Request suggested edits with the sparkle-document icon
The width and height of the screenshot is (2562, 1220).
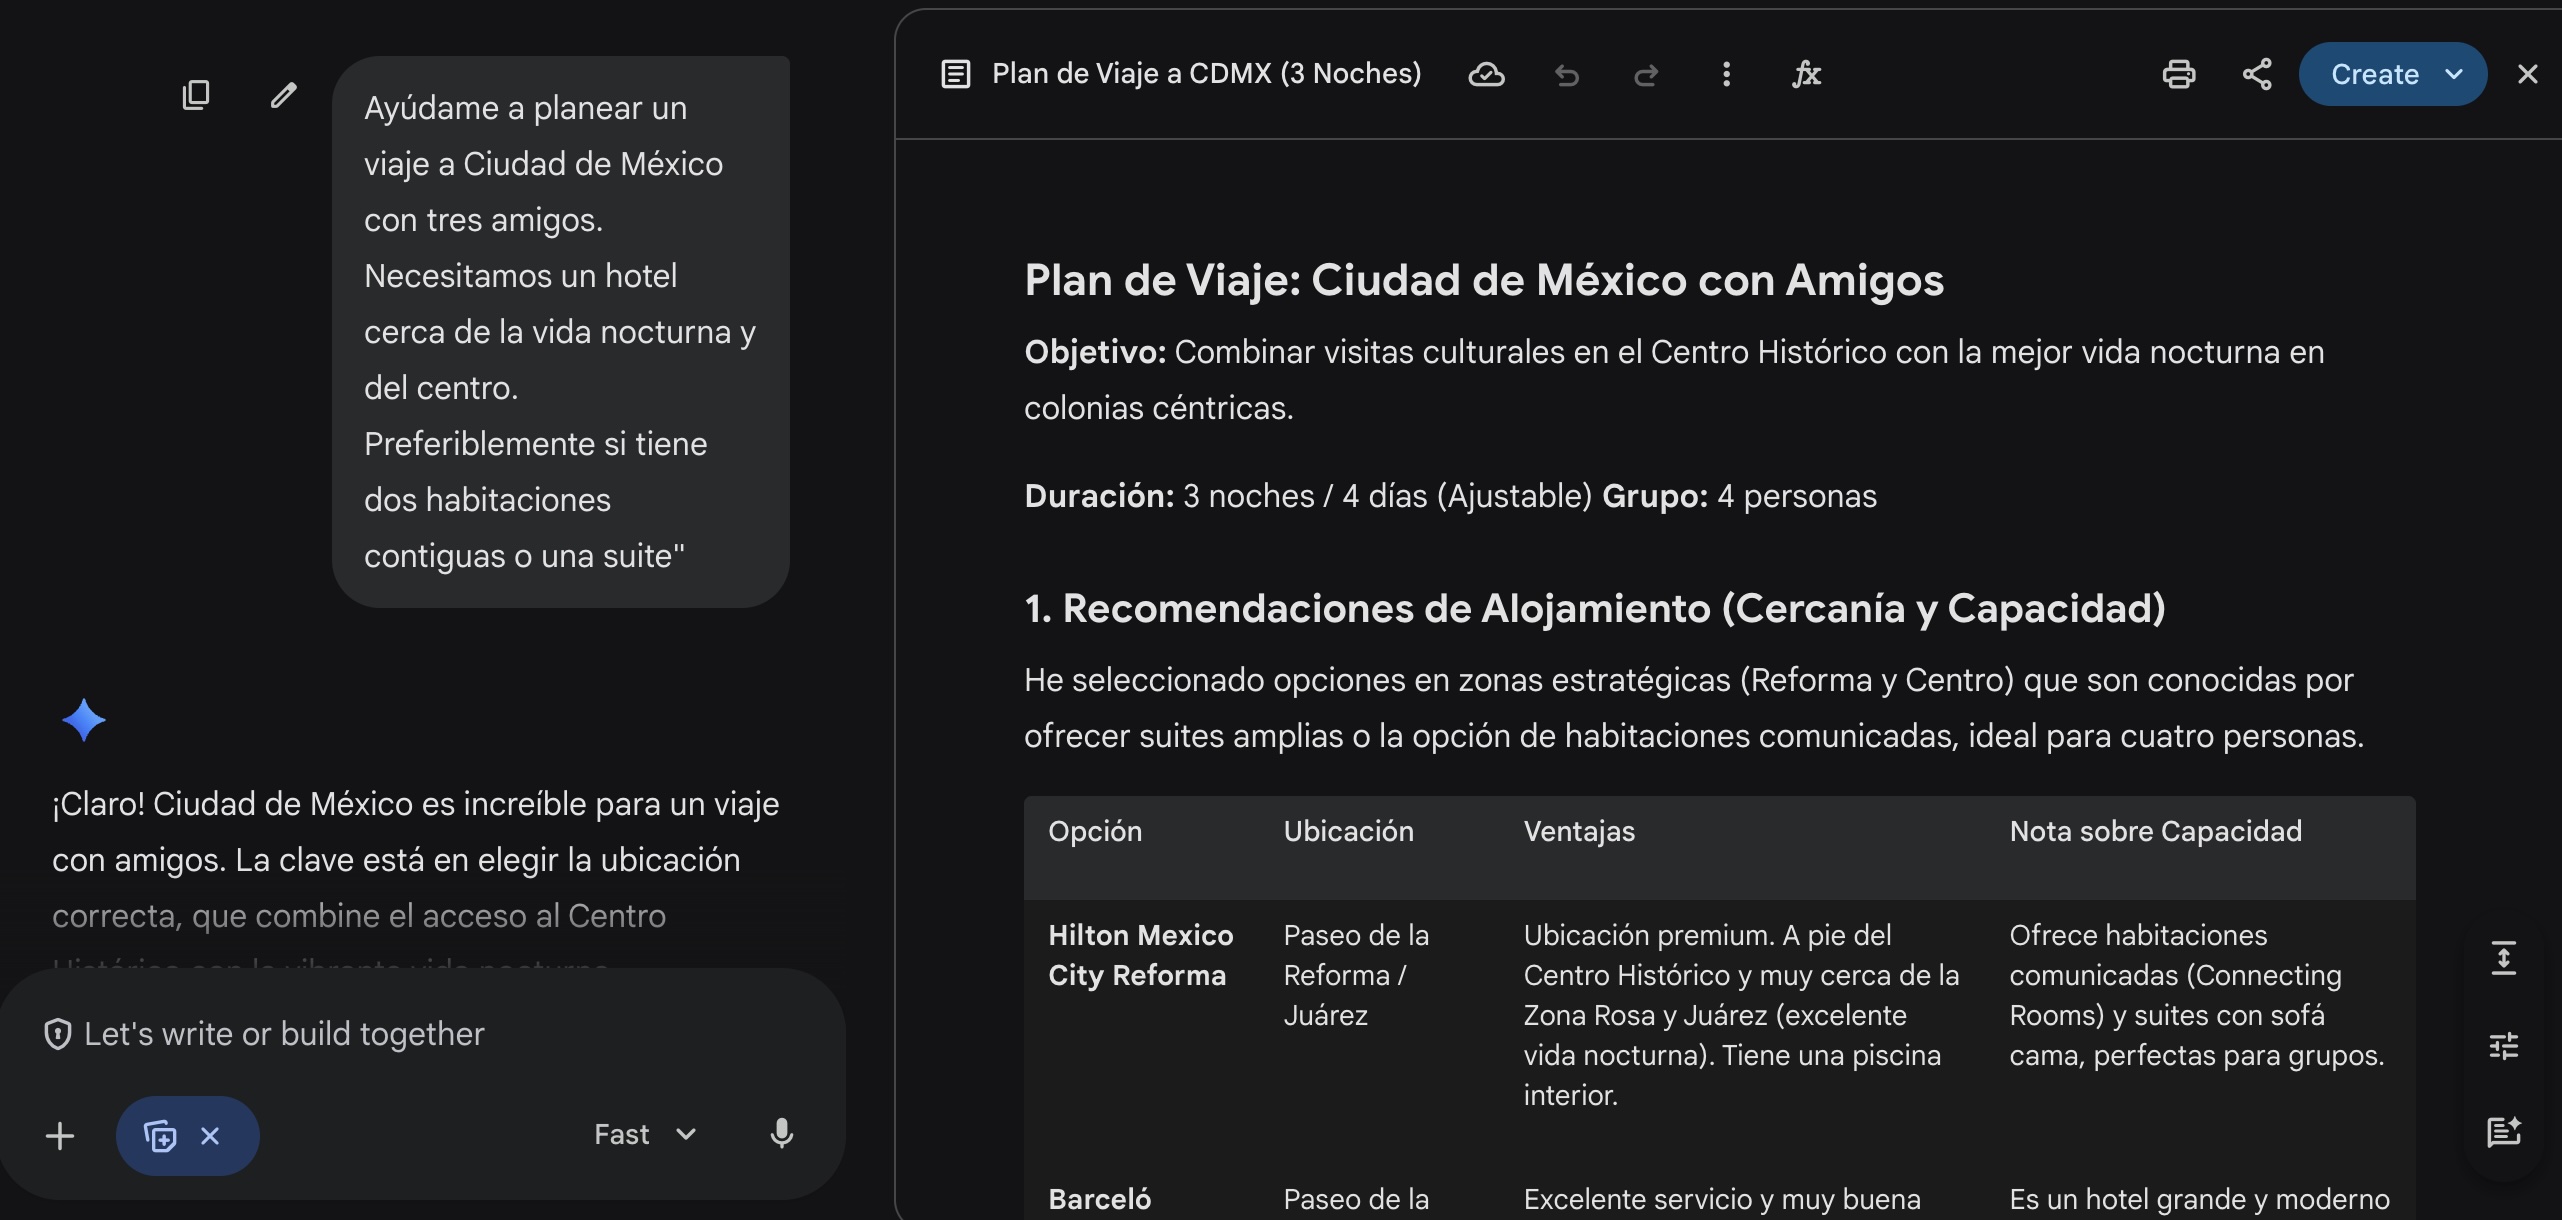[x=2504, y=1131]
